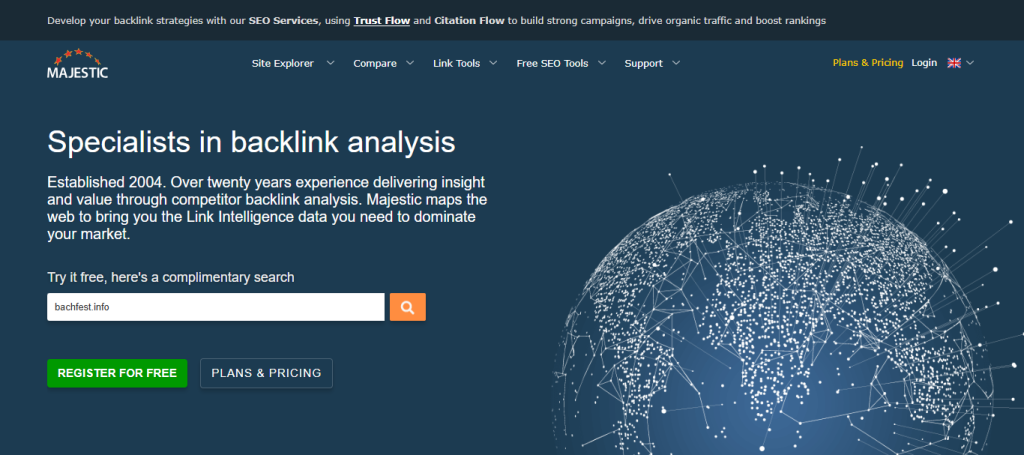Click the Login link
Image resolution: width=1024 pixels, height=455 pixels.
point(924,63)
